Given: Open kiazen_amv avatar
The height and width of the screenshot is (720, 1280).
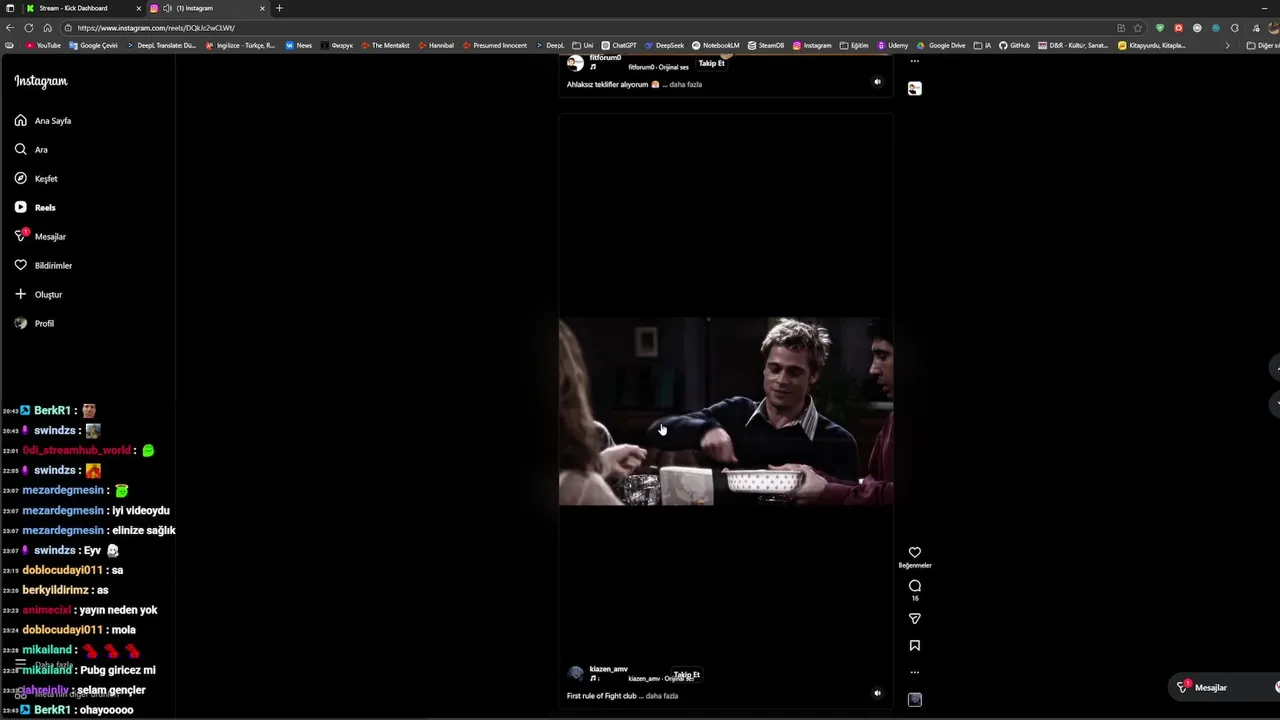Looking at the screenshot, I should click(575, 674).
